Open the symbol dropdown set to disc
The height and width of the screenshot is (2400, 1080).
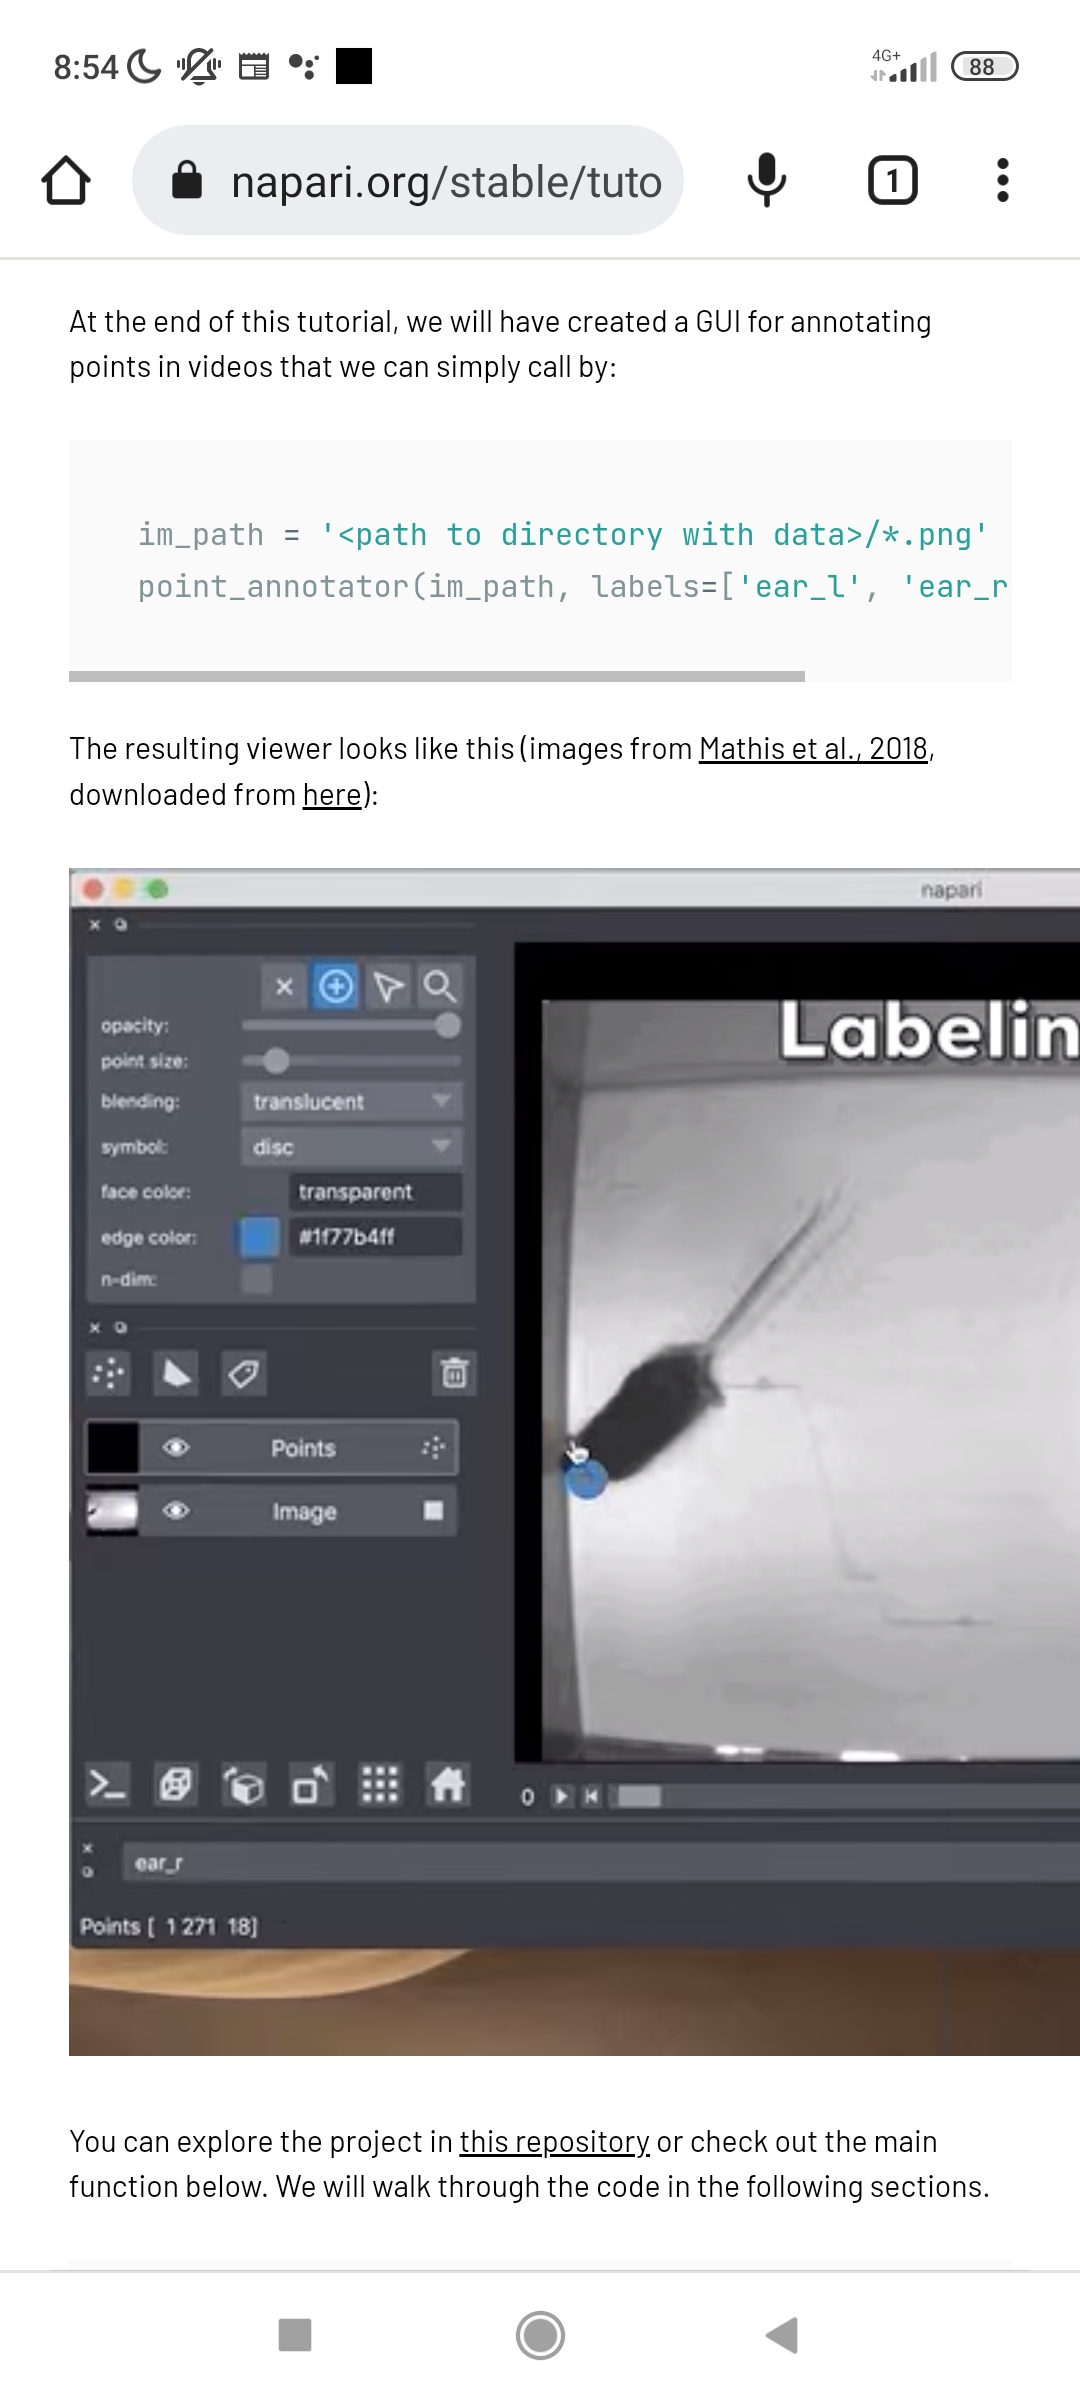tap(351, 1146)
